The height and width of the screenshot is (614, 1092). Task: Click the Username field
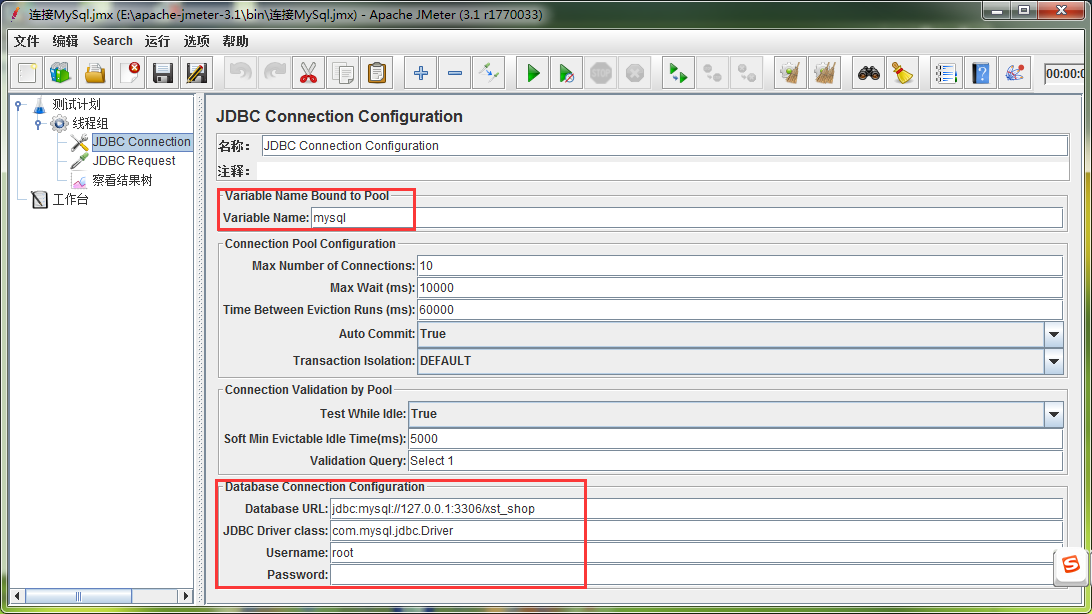696,553
